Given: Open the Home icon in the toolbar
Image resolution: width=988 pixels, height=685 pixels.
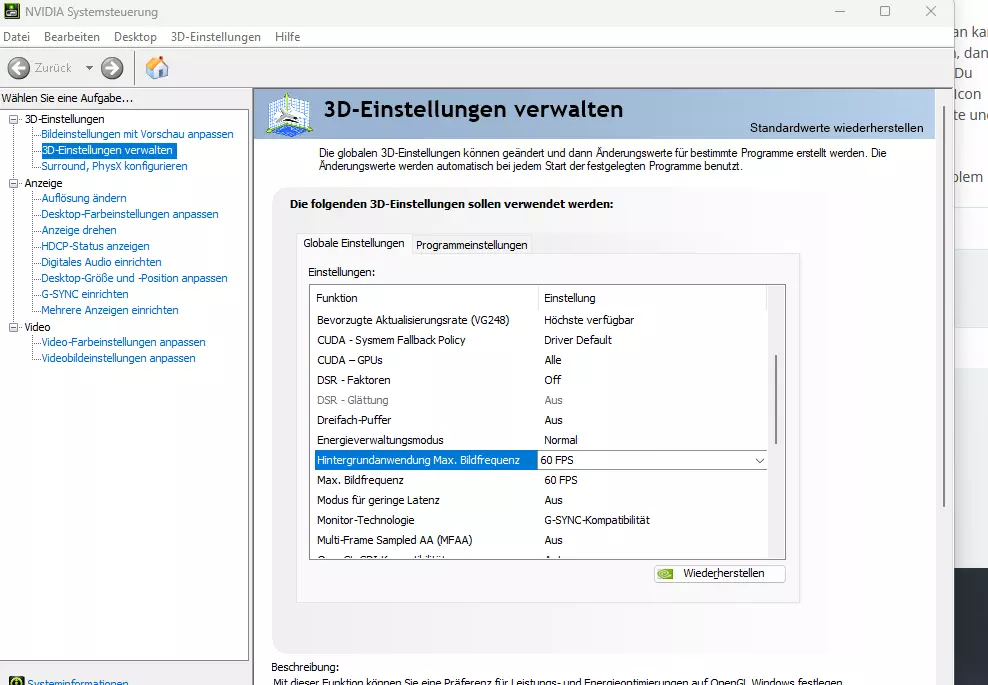Looking at the screenshot, I should point(157,67).
